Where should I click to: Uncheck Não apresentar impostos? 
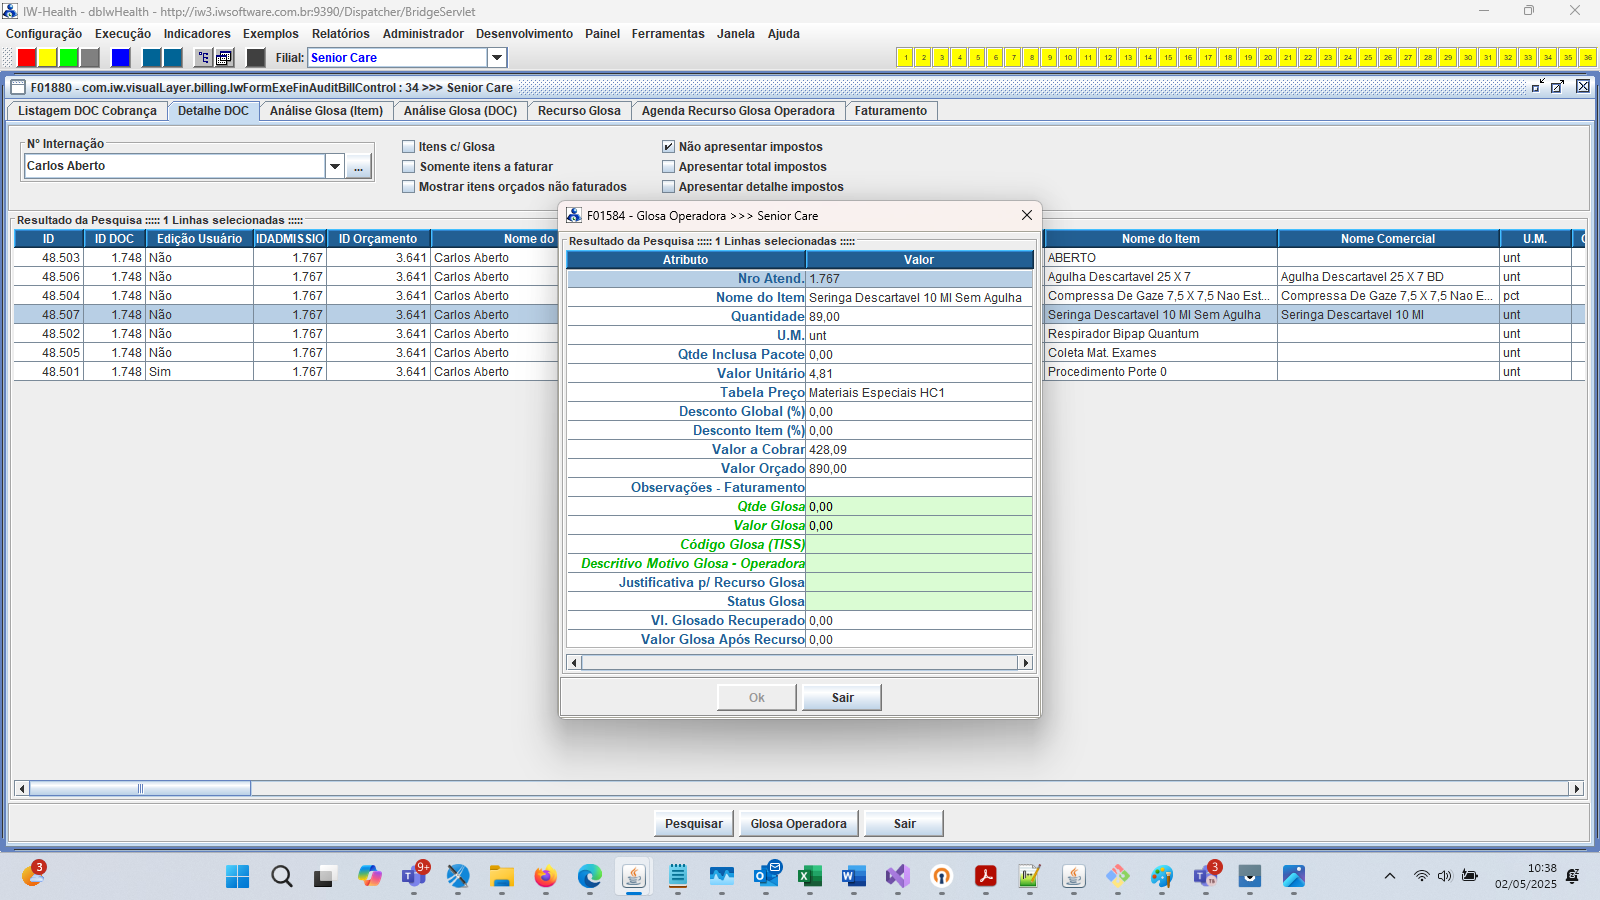click(x=669, y=147)
